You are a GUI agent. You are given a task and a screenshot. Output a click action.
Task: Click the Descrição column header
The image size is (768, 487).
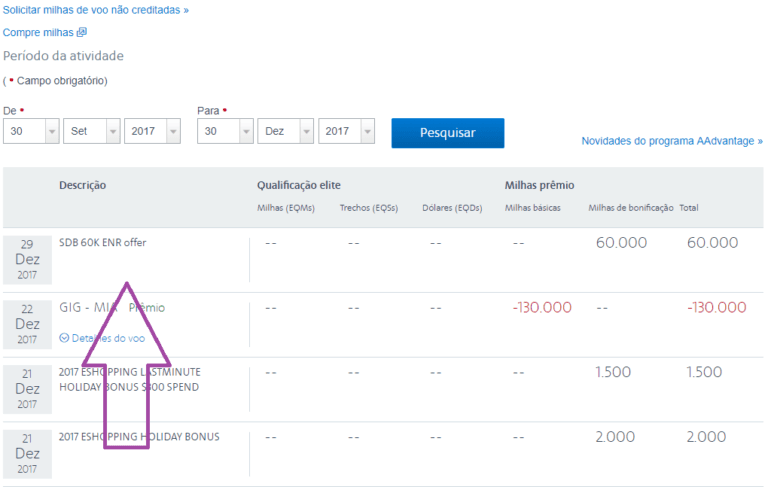(x=83, y=185)
